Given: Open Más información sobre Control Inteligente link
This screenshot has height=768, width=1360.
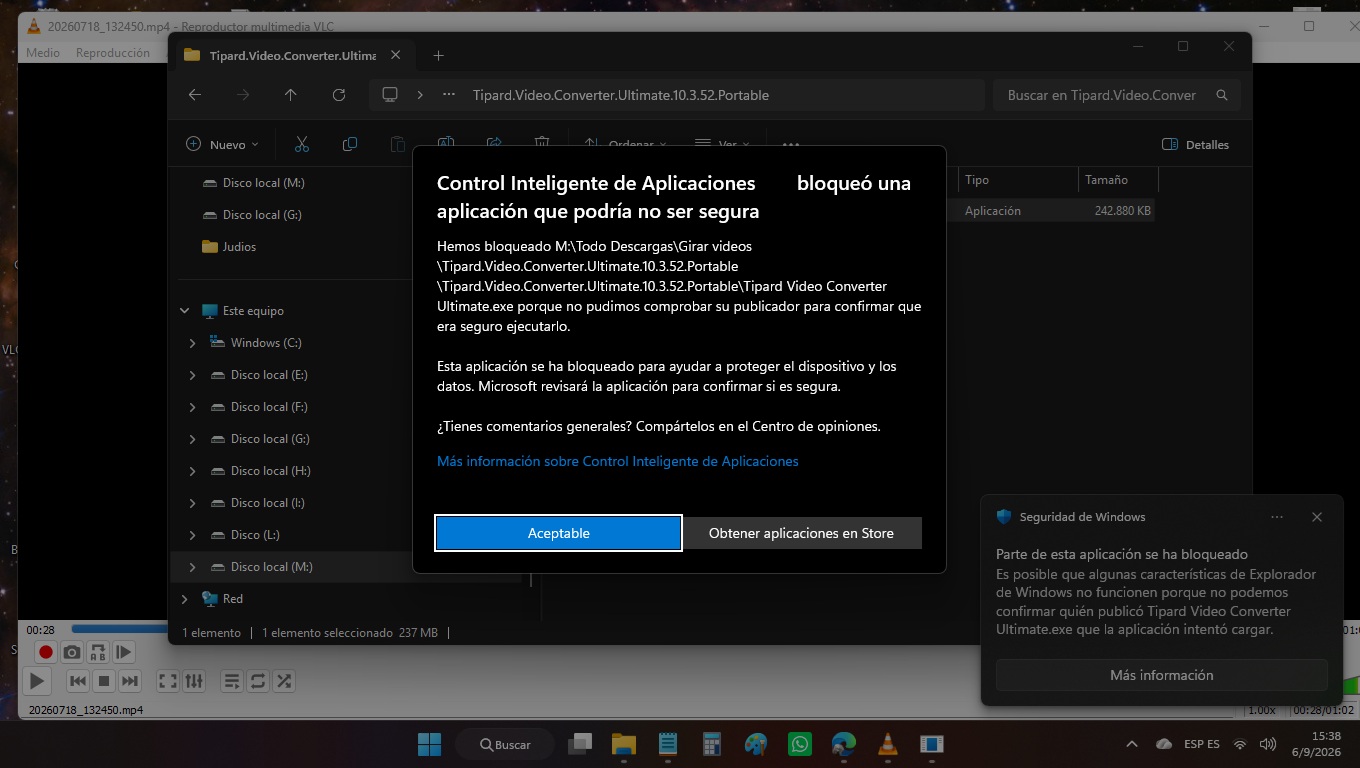Looking at the screenshot, I should [x=618, y=461].
